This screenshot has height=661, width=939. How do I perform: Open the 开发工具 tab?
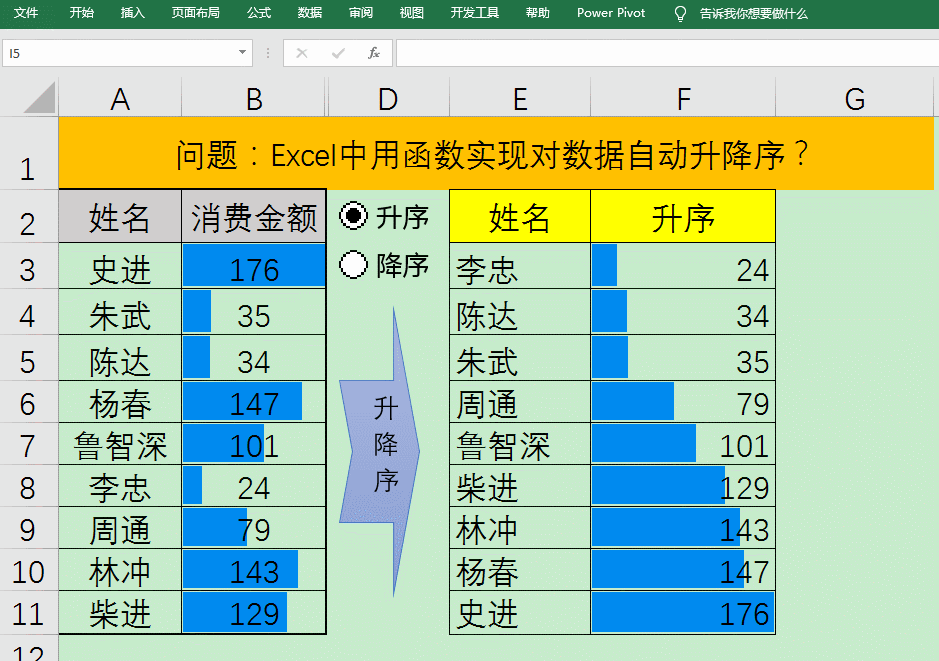click(474, 13)
